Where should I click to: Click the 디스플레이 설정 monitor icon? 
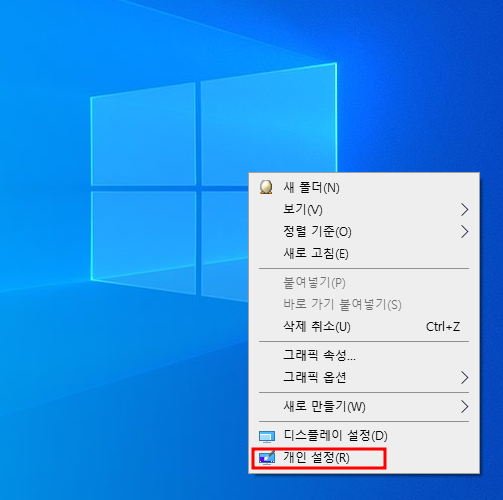[x=267, y=436]
